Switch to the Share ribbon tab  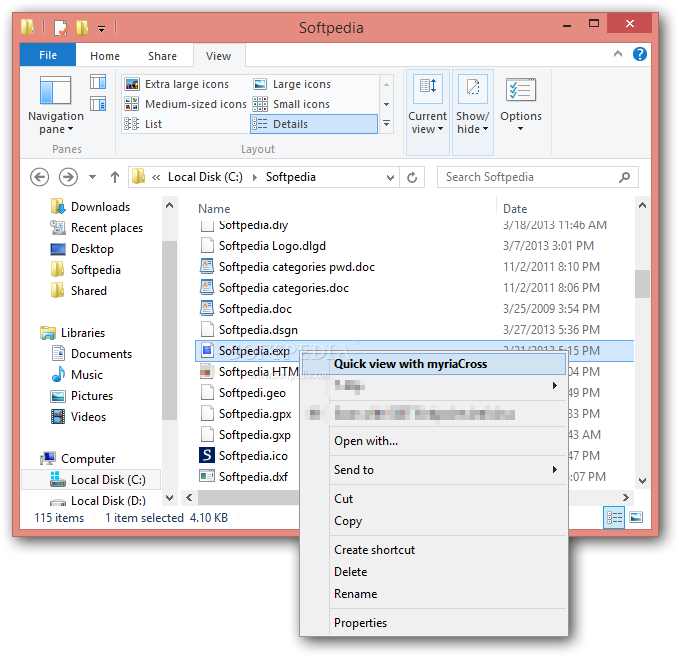(162, 56)
